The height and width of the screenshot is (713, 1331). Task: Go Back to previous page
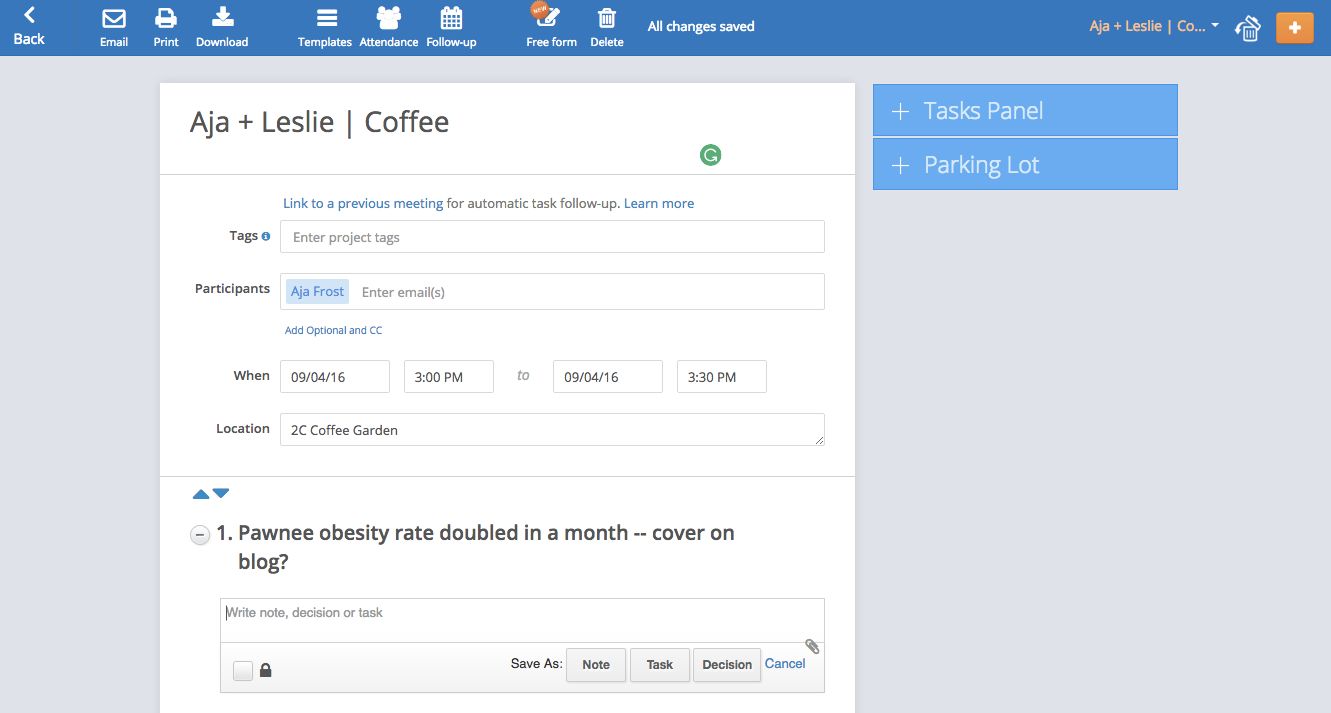point(29,27)
